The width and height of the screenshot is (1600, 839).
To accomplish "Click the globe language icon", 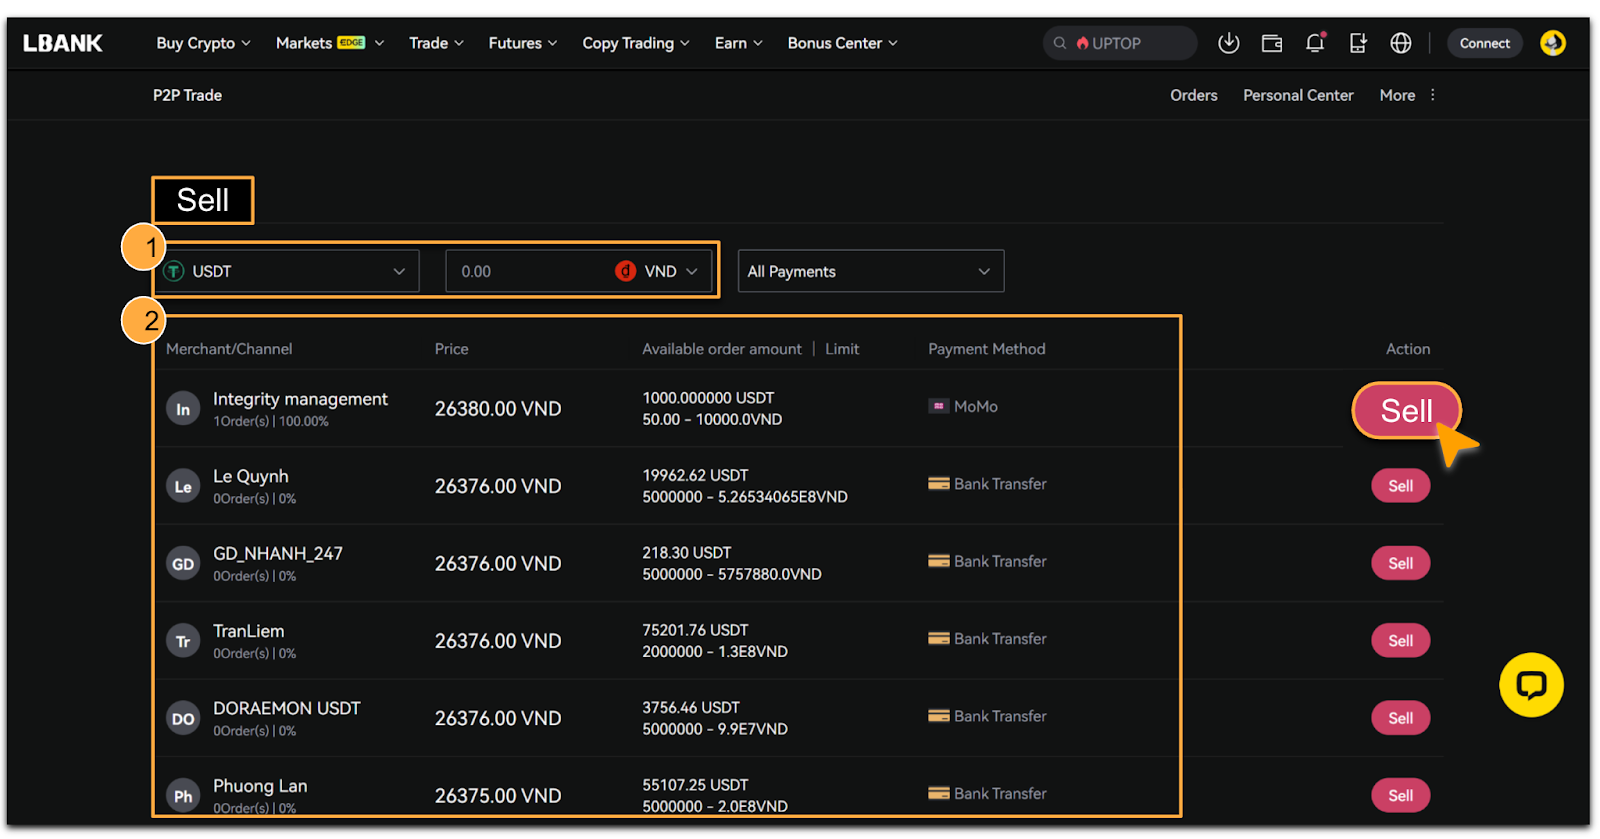I will [x=1400, y=43].
